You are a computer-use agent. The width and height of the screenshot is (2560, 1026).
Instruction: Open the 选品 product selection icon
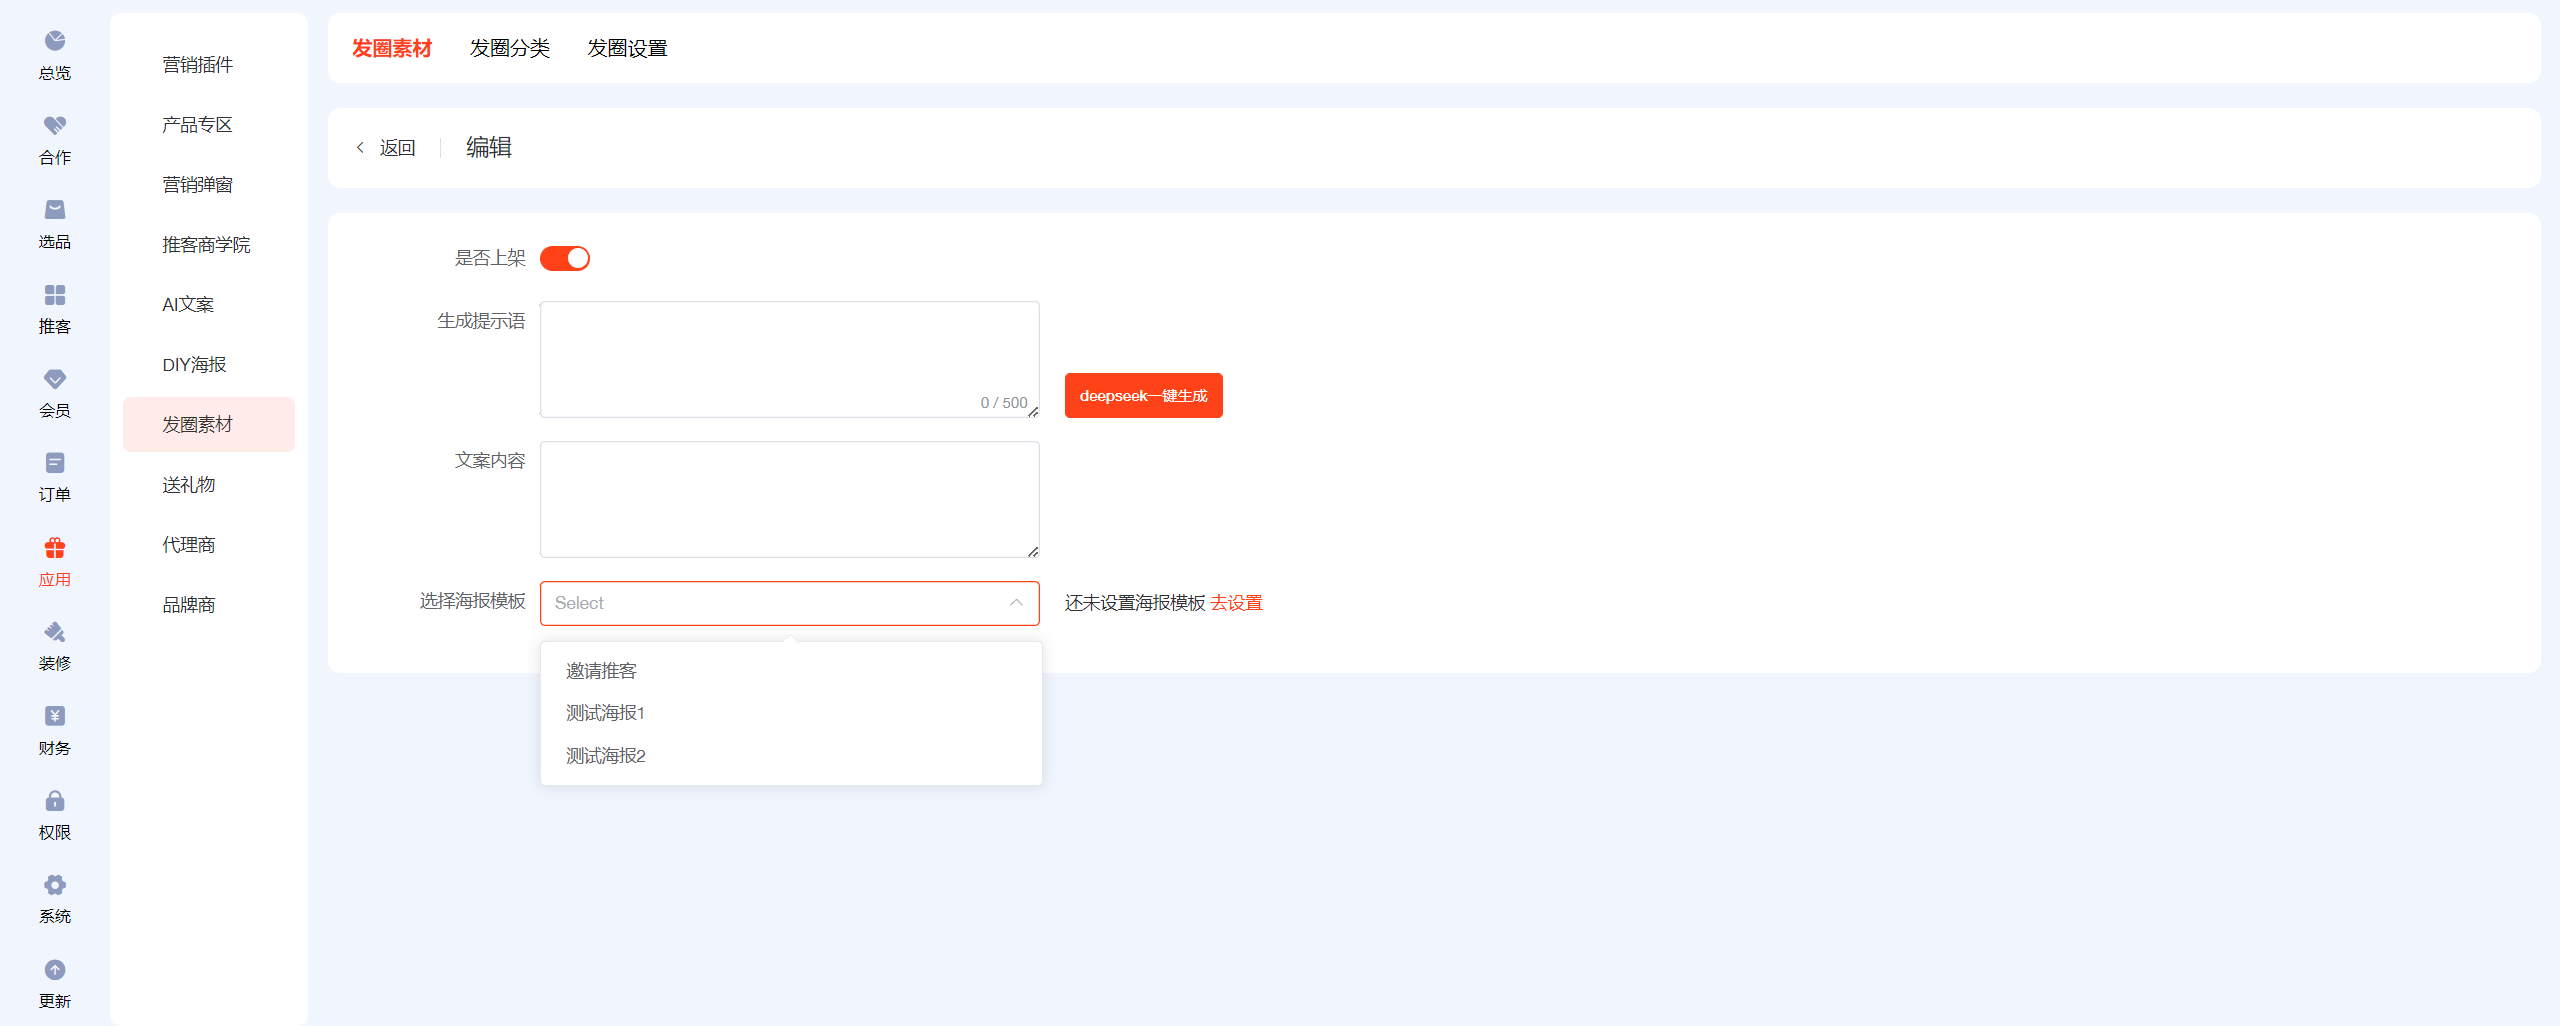coord(55,210)
